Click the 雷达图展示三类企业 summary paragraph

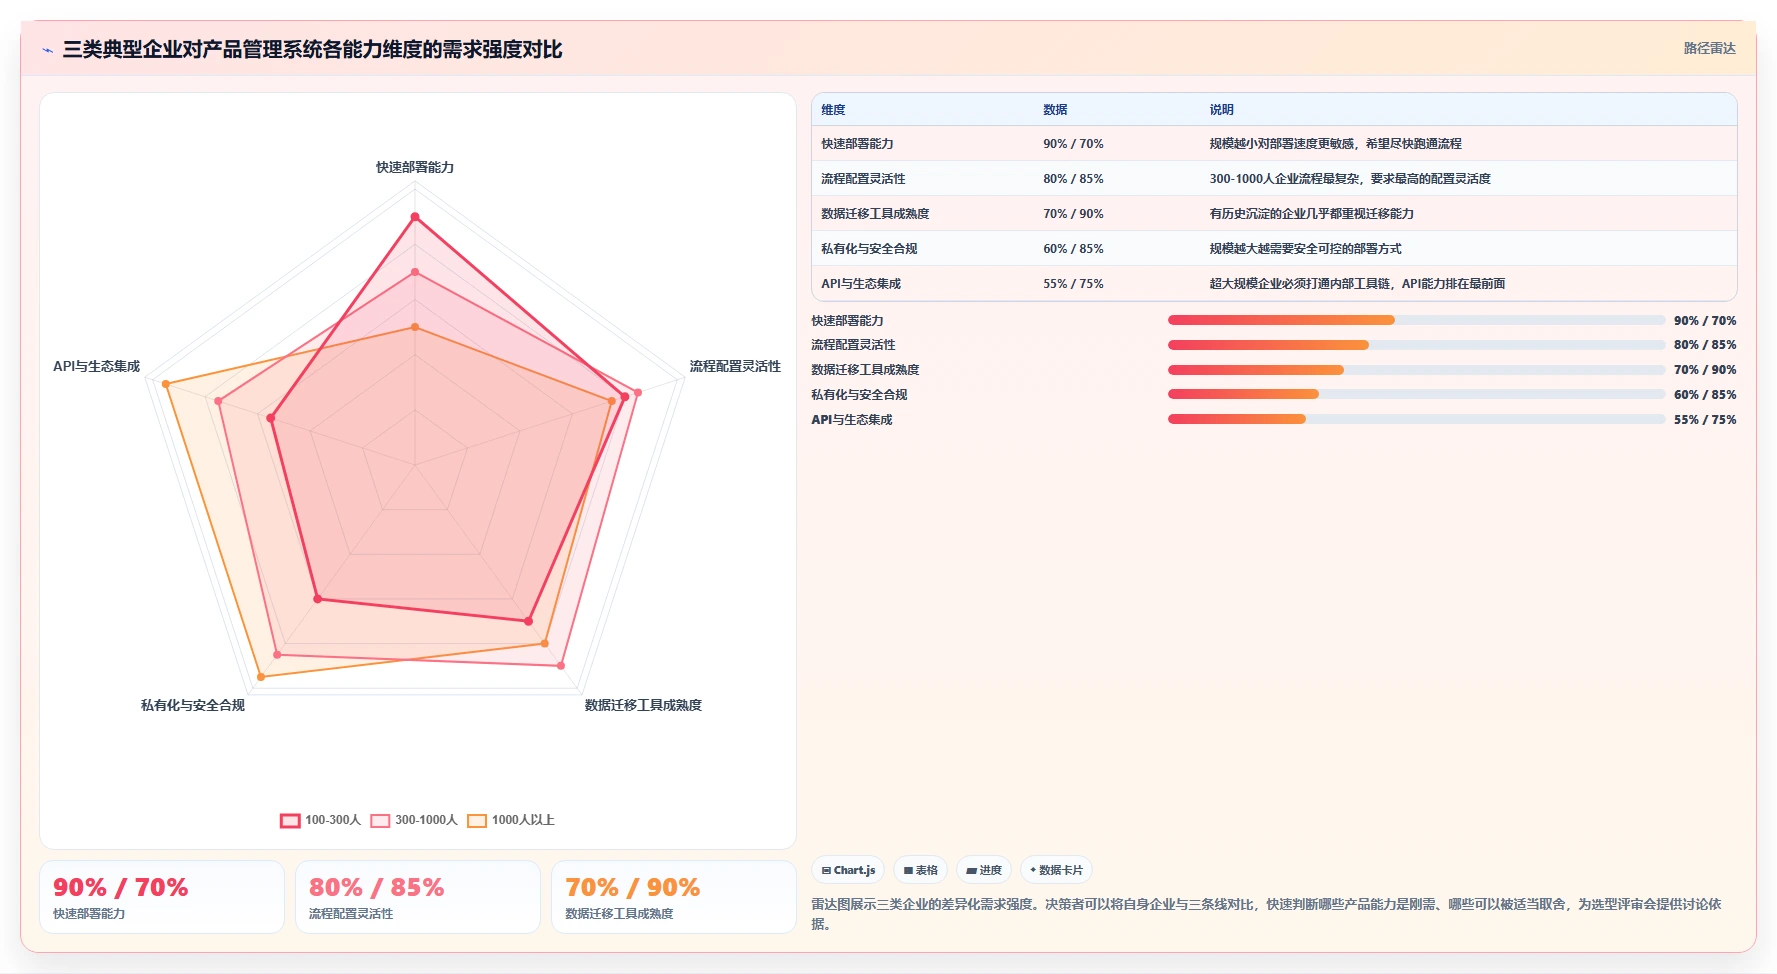tap(1266, 914)
